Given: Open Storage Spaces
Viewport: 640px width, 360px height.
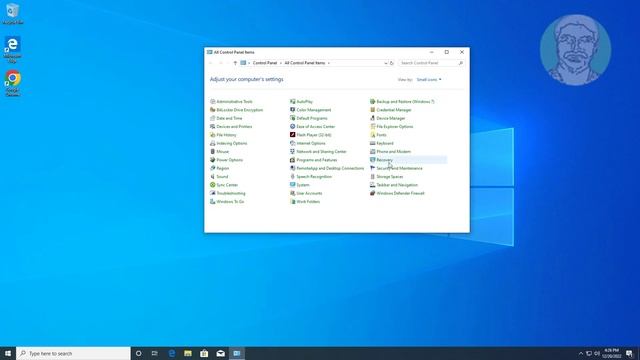Looking at the screenshot, I should point(387,177).
